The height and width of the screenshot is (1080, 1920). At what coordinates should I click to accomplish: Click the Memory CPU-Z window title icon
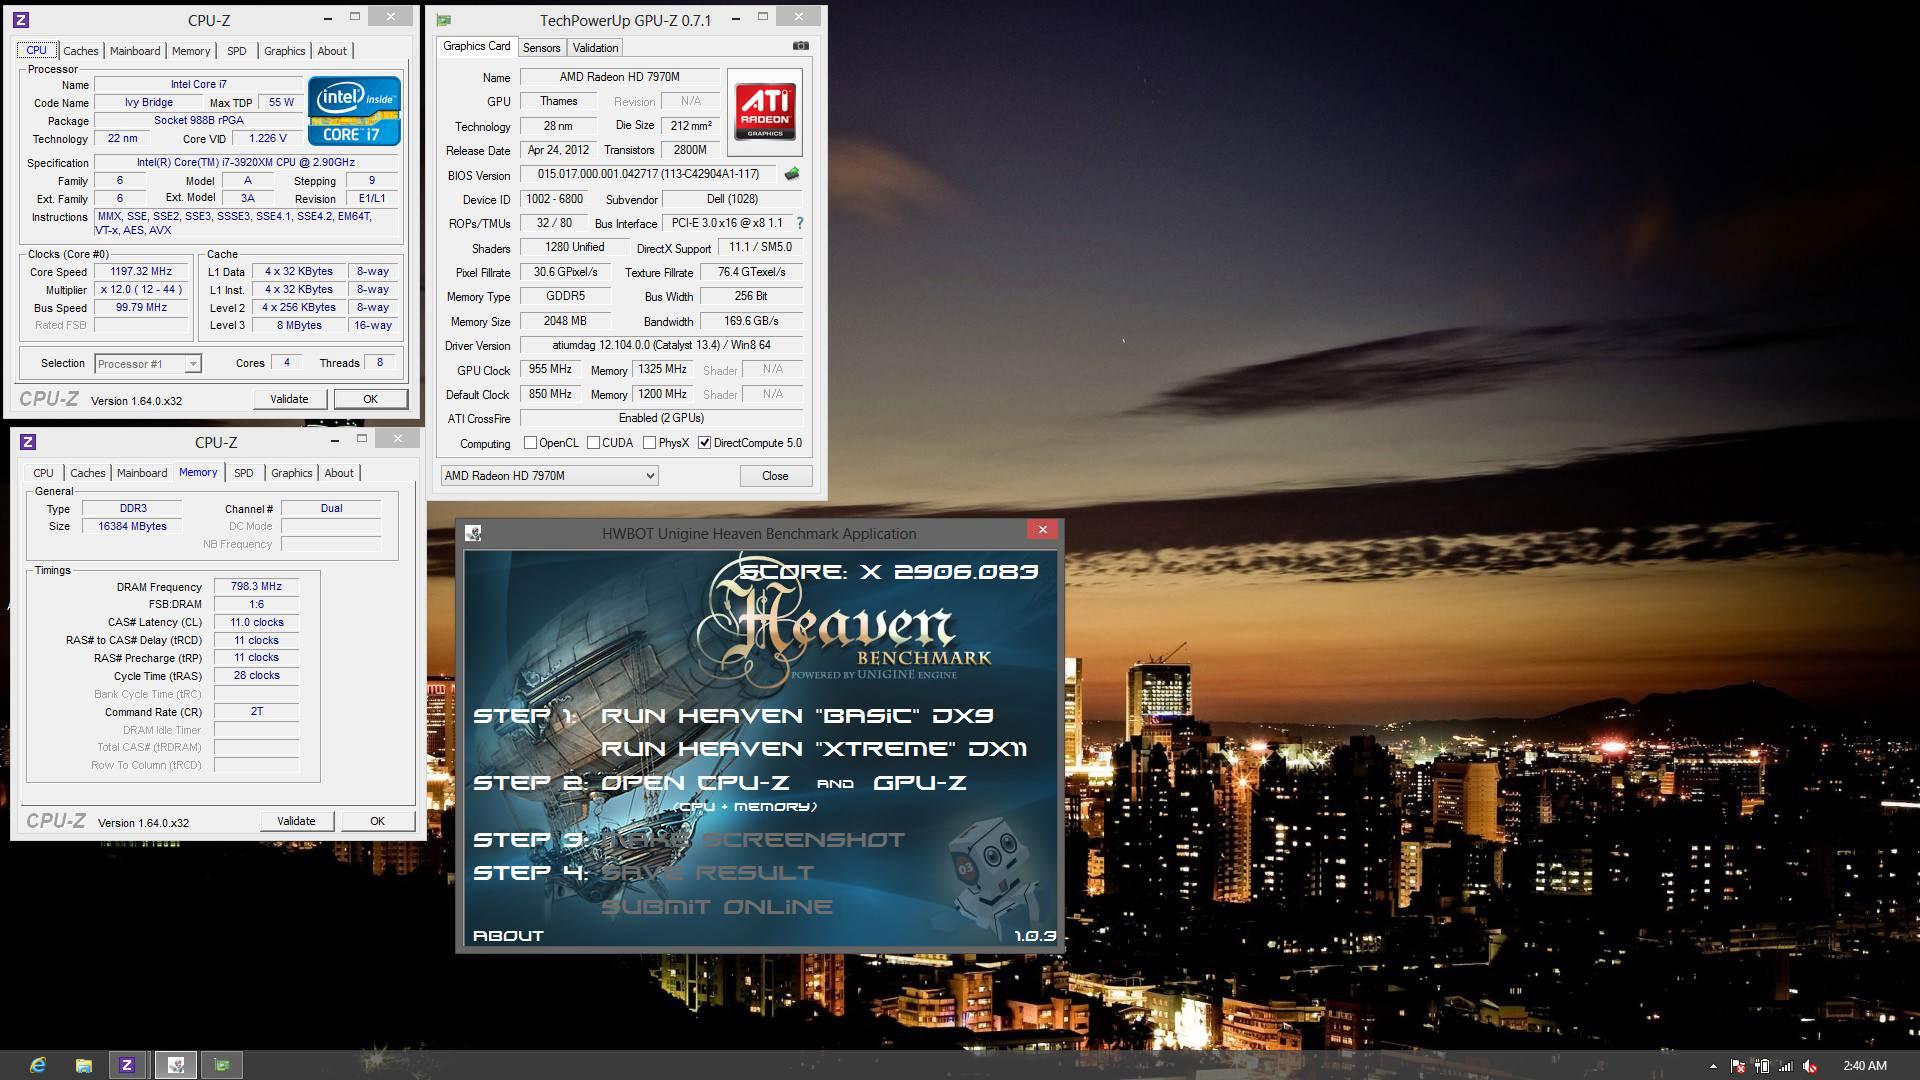28,442
